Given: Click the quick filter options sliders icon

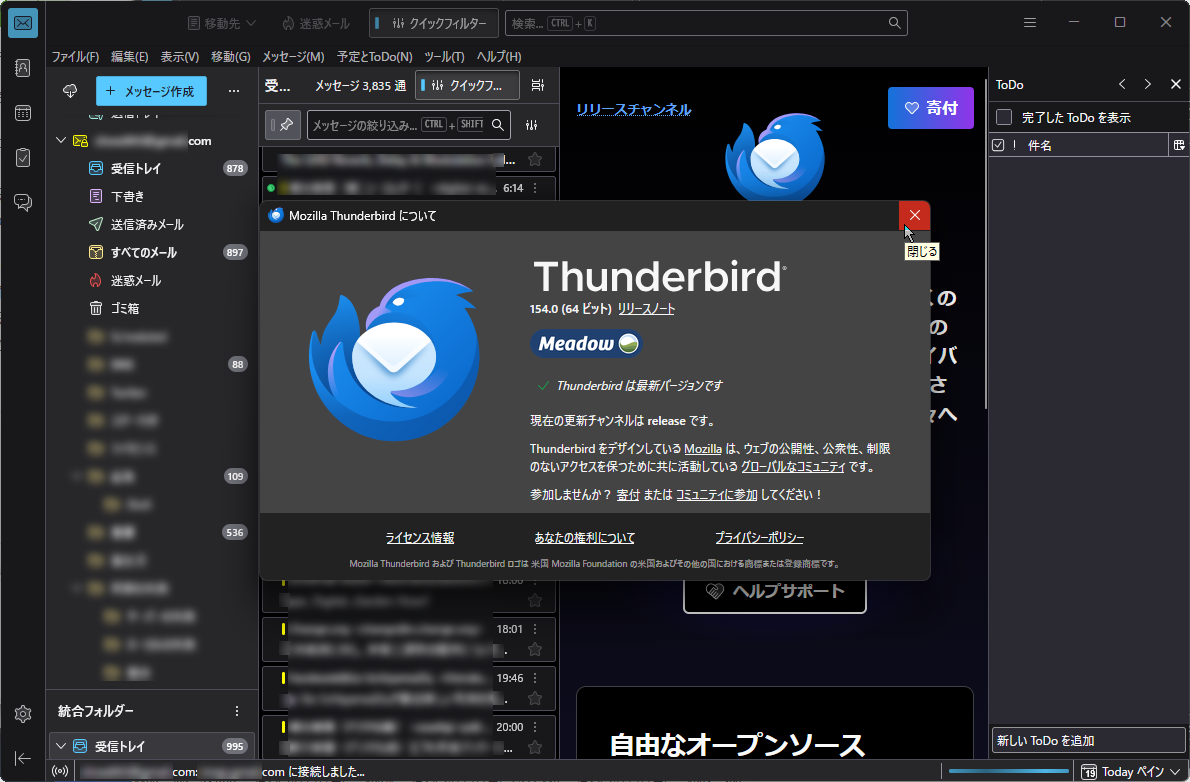Looking at the screenshot, I should (531, 125).
